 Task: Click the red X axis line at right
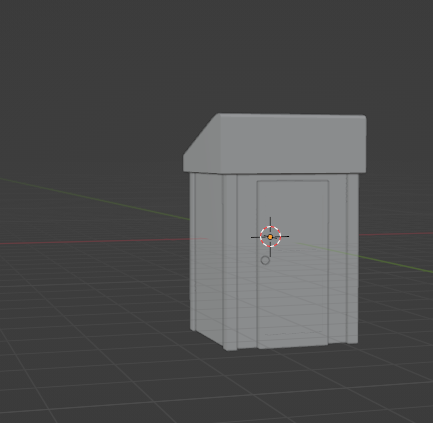[396, 234]
